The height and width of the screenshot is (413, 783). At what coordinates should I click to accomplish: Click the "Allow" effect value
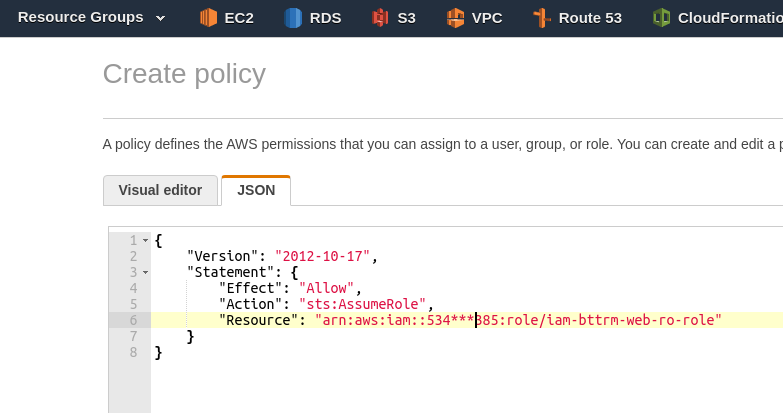327,288
